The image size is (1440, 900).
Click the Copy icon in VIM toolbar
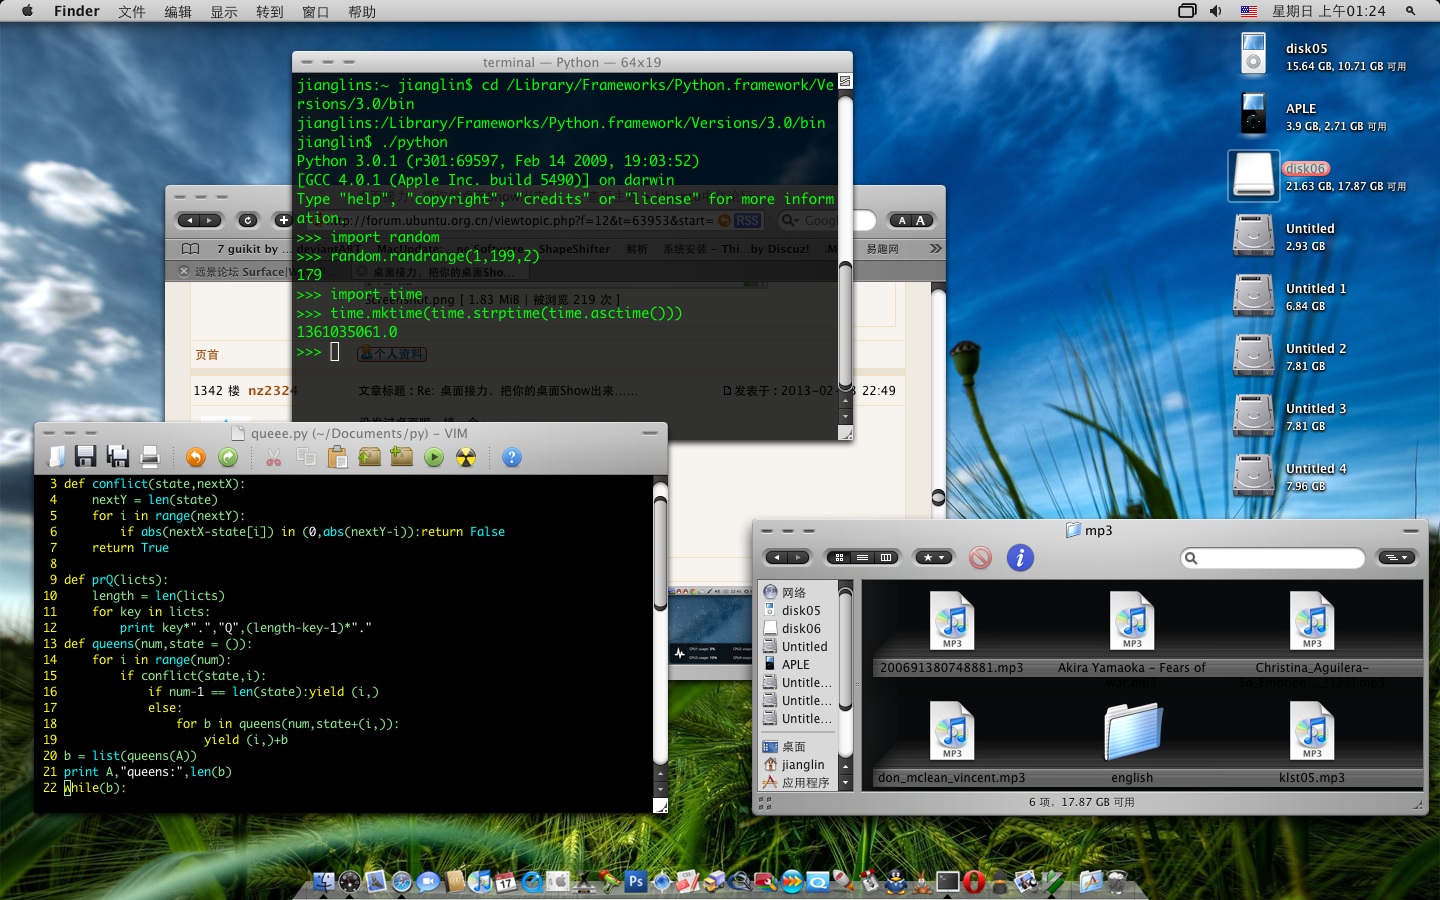pos(306,457)
